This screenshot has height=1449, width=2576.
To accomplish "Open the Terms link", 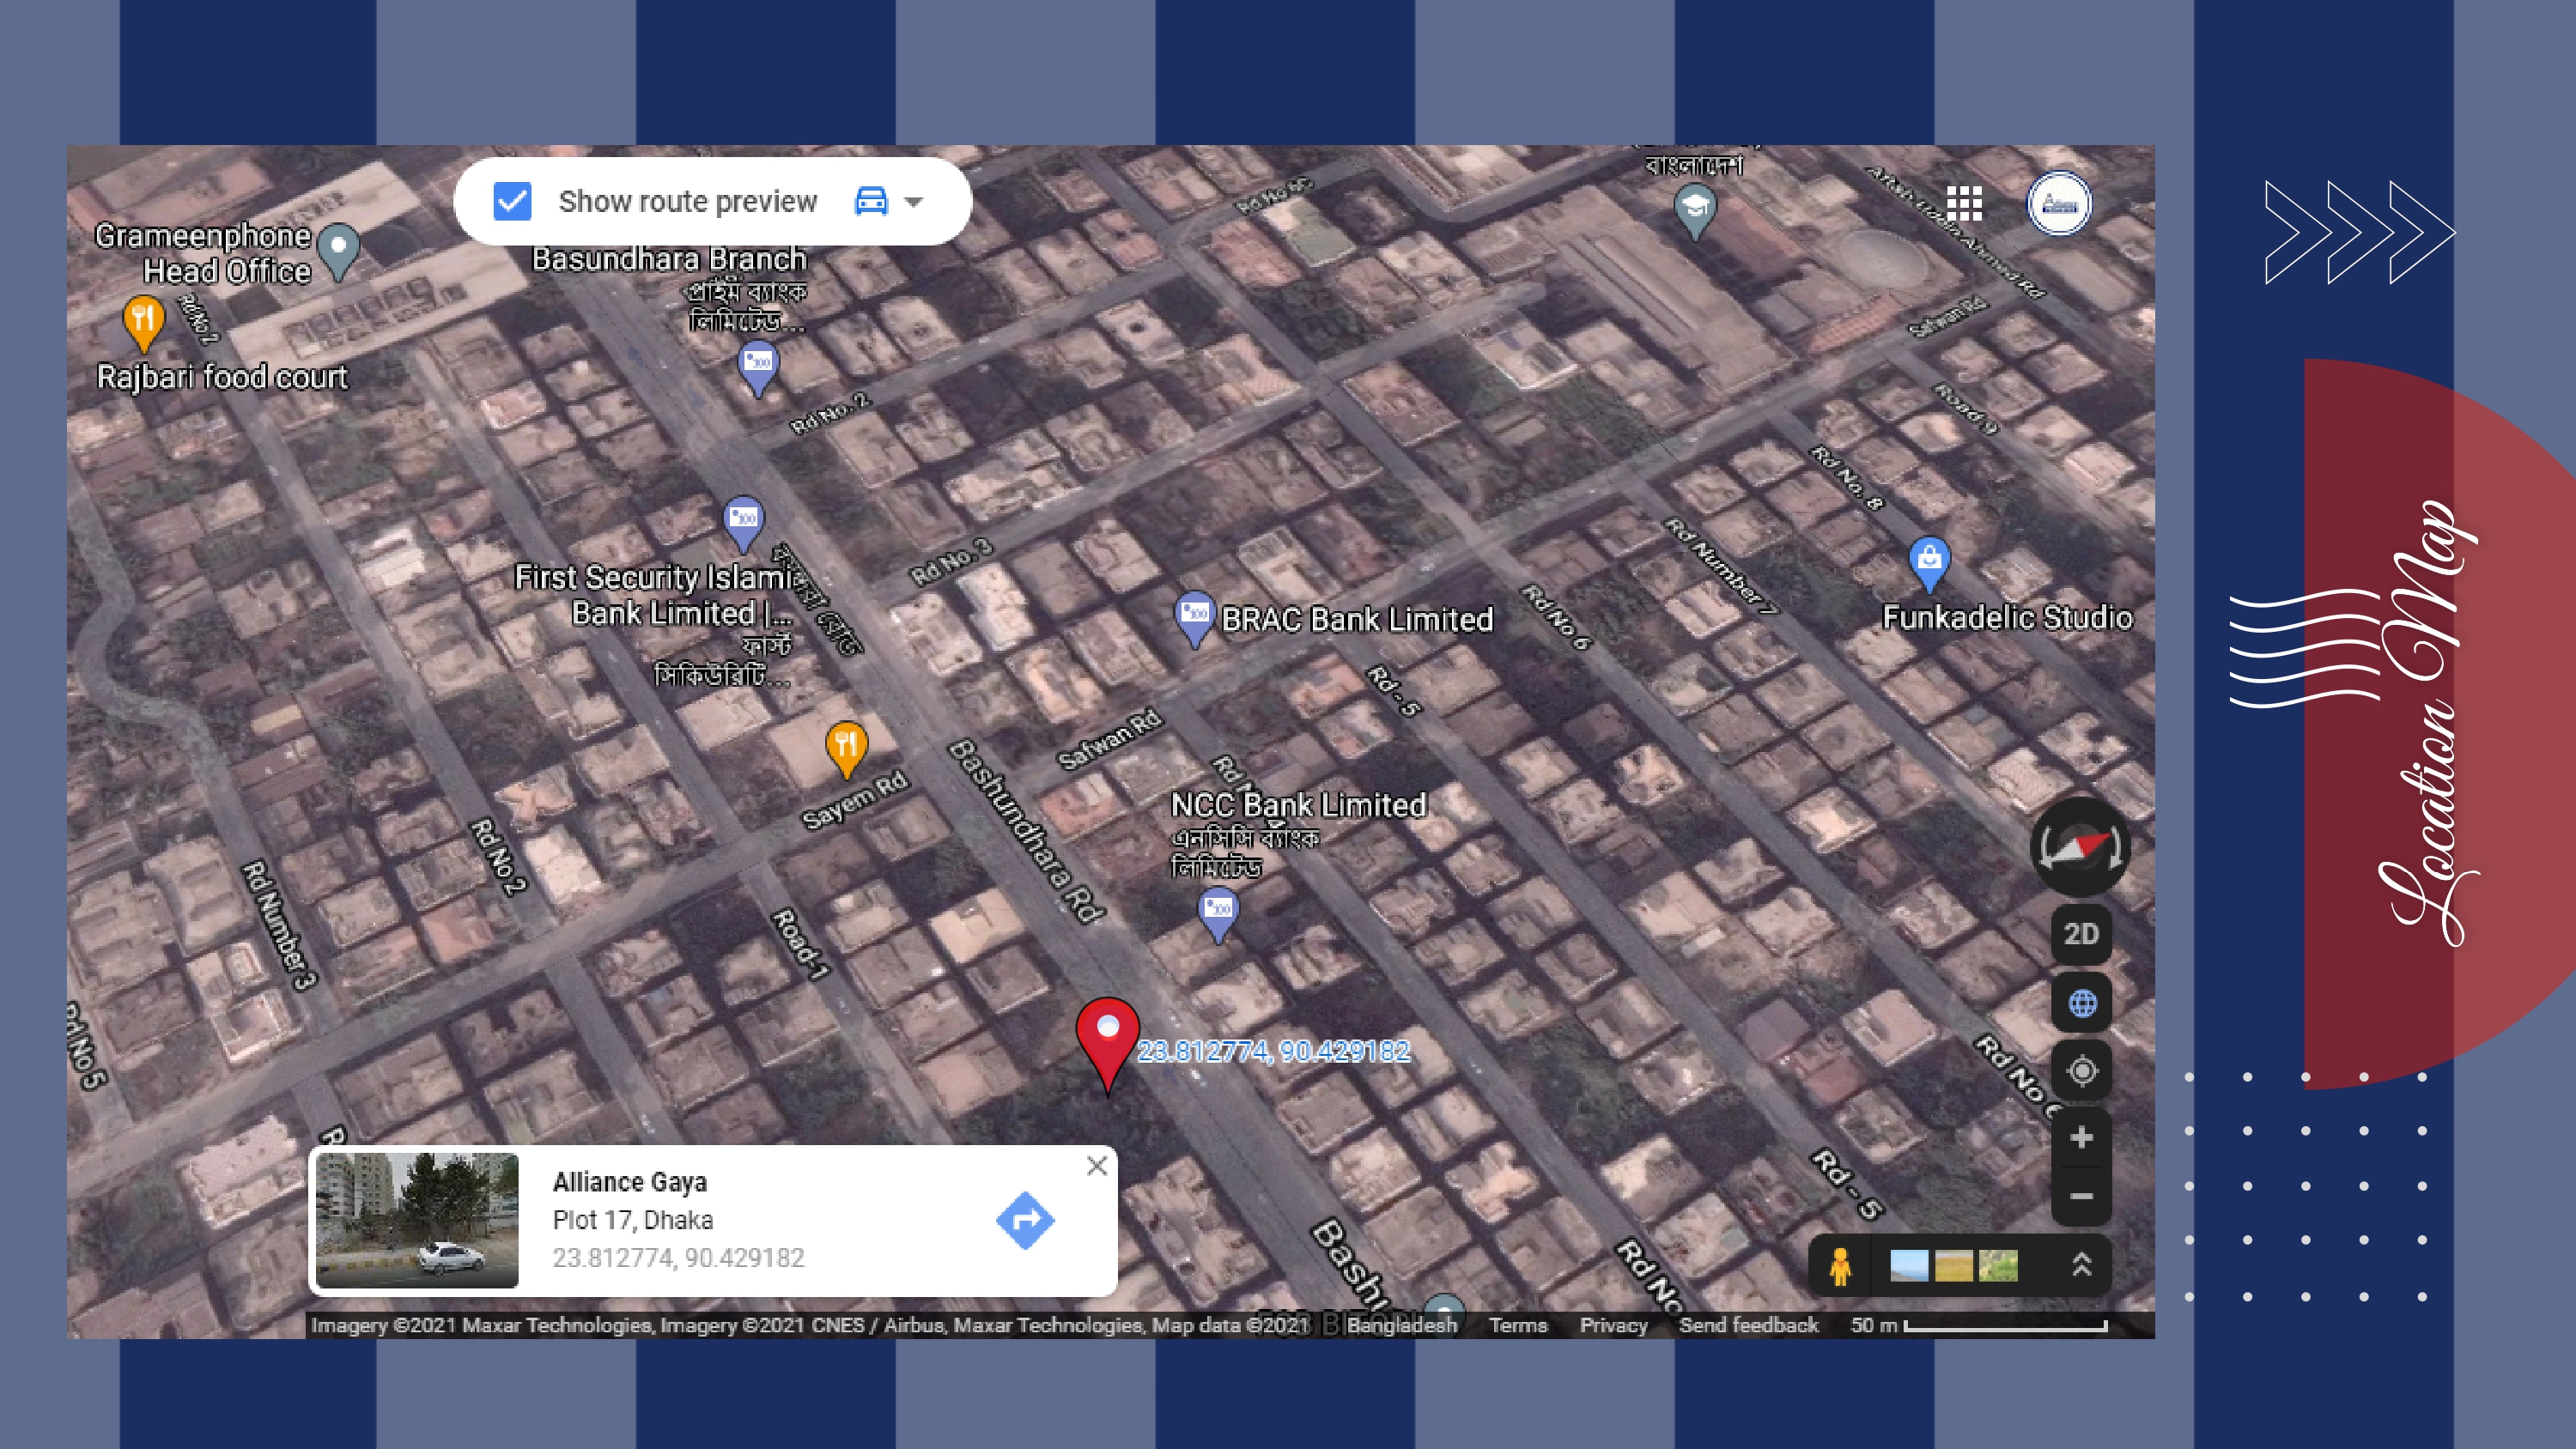I will (1518, 1325).
